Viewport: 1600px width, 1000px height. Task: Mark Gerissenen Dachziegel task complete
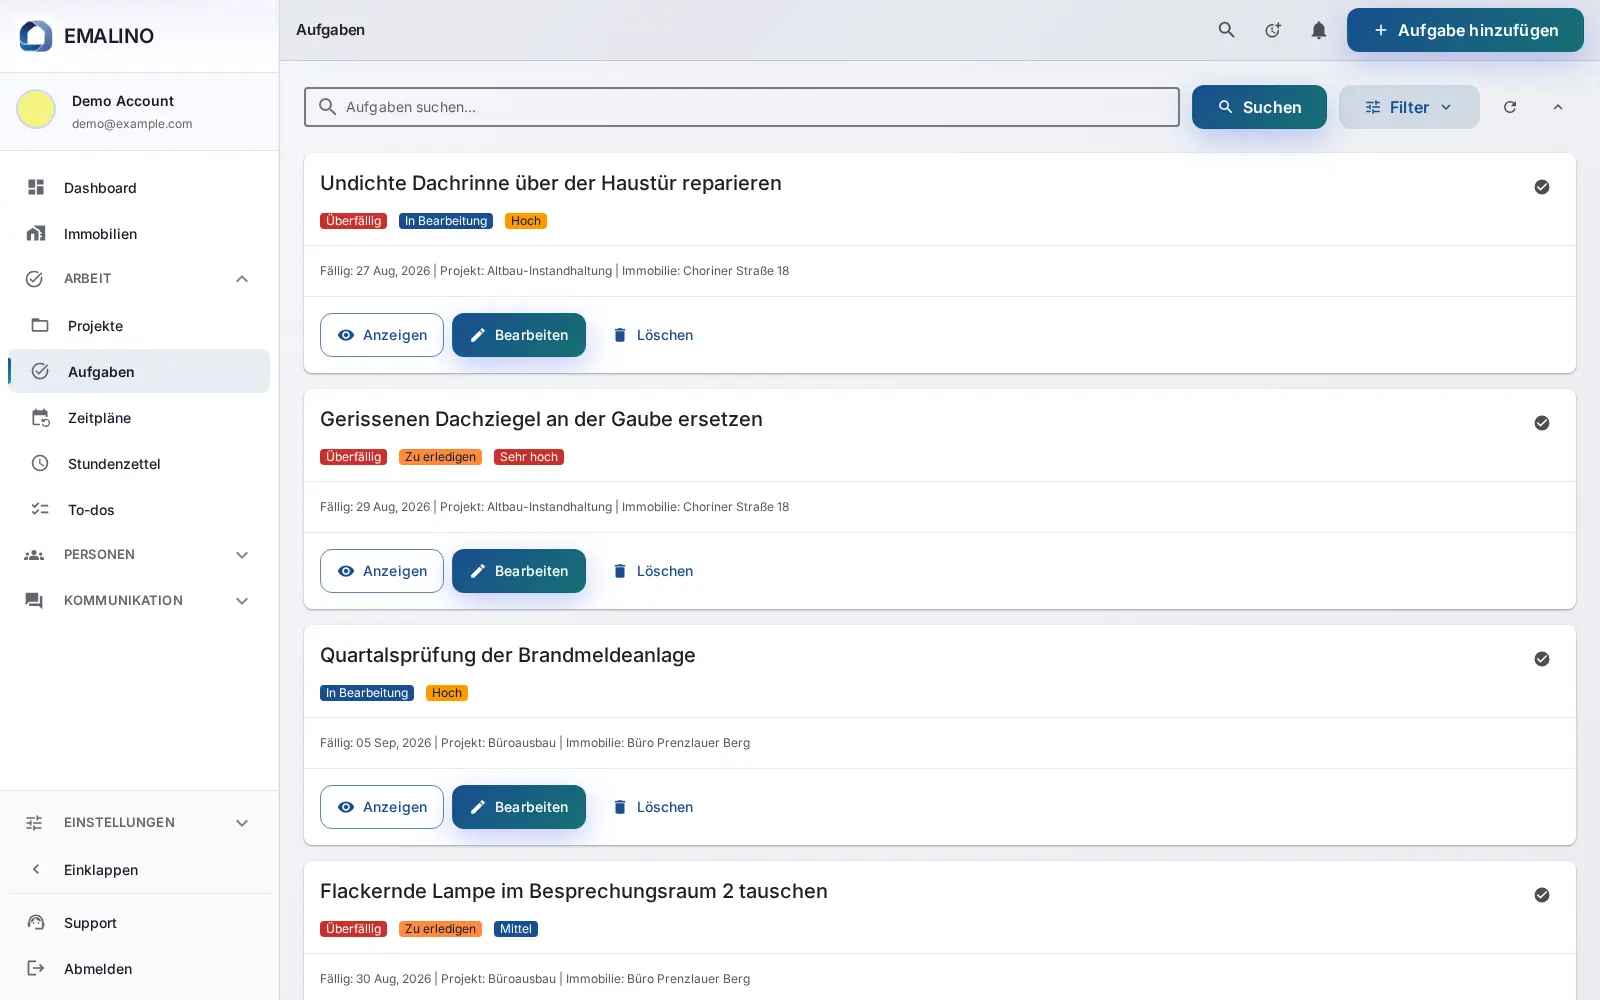[1542, 423]
